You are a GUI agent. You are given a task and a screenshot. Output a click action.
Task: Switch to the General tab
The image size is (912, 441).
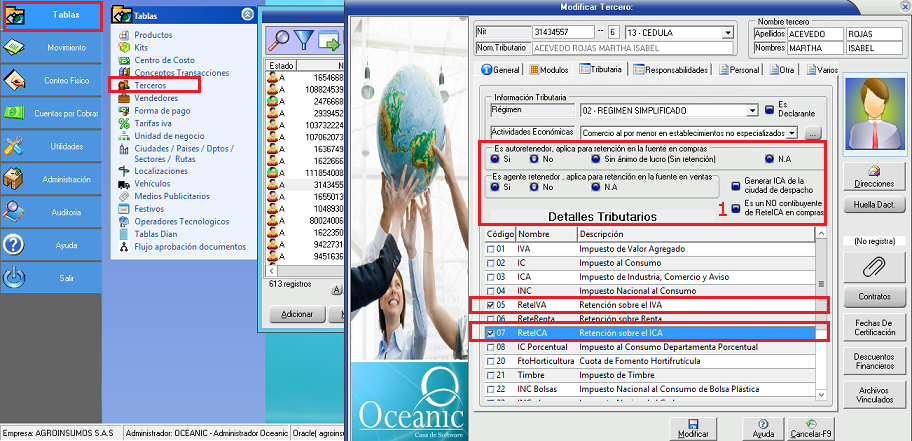coord(501,70)
